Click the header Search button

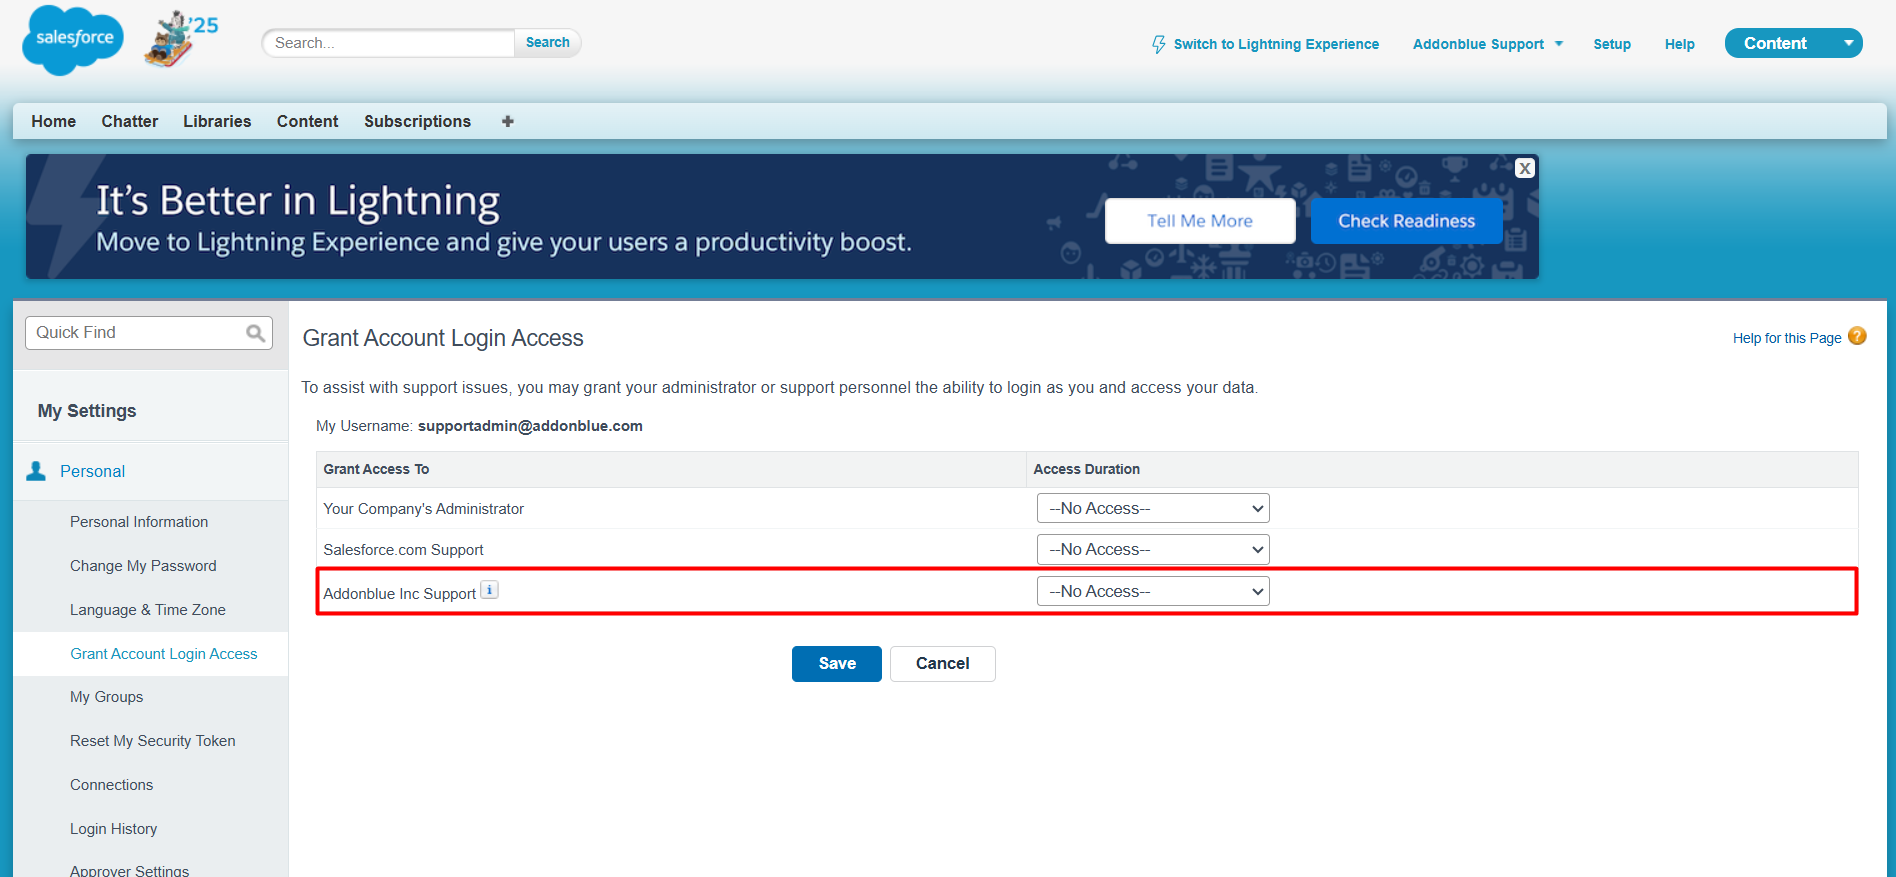548,43
